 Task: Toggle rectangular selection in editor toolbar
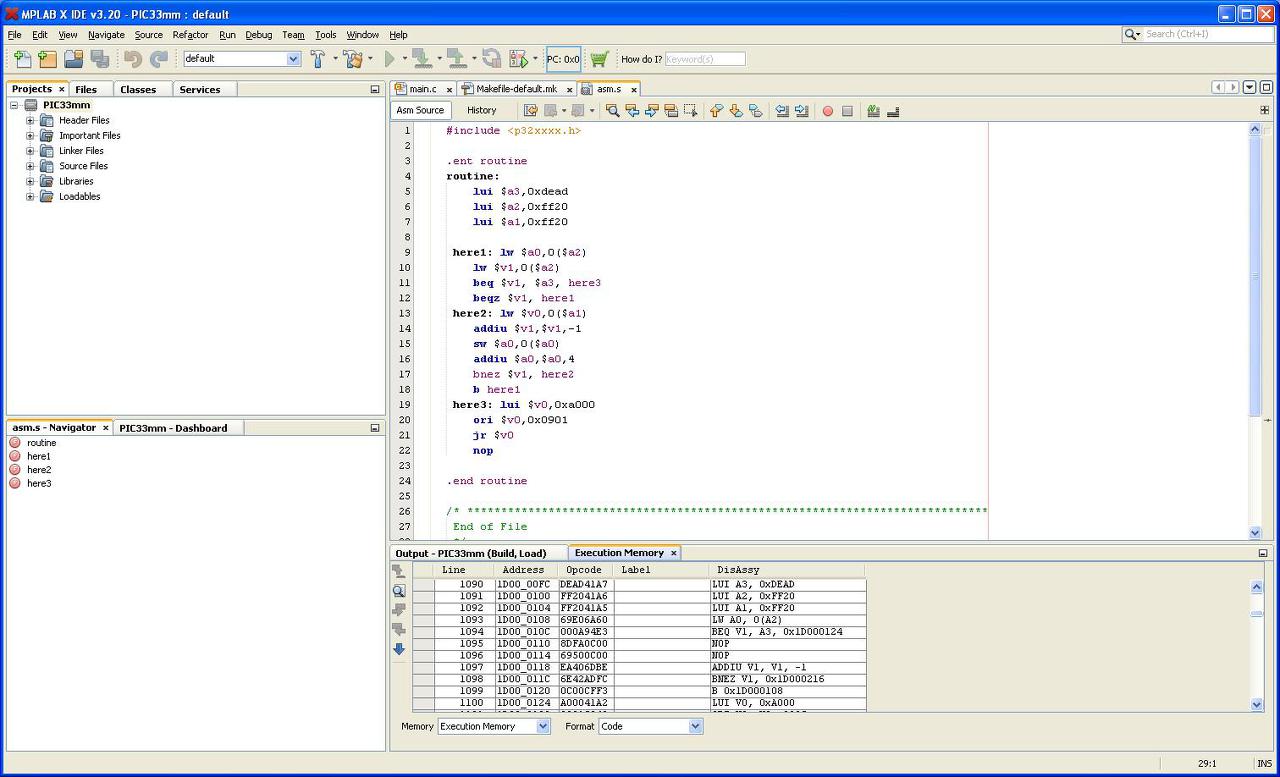pos(691,111)
